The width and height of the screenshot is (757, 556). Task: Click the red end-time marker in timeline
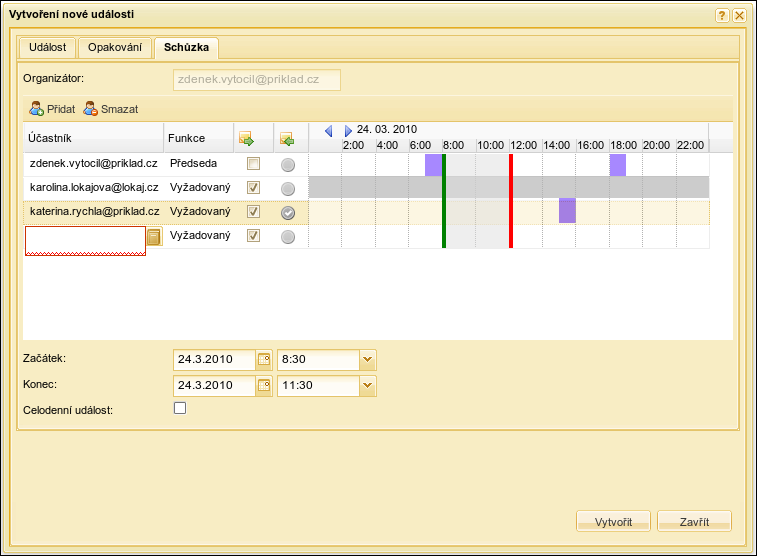510,200
